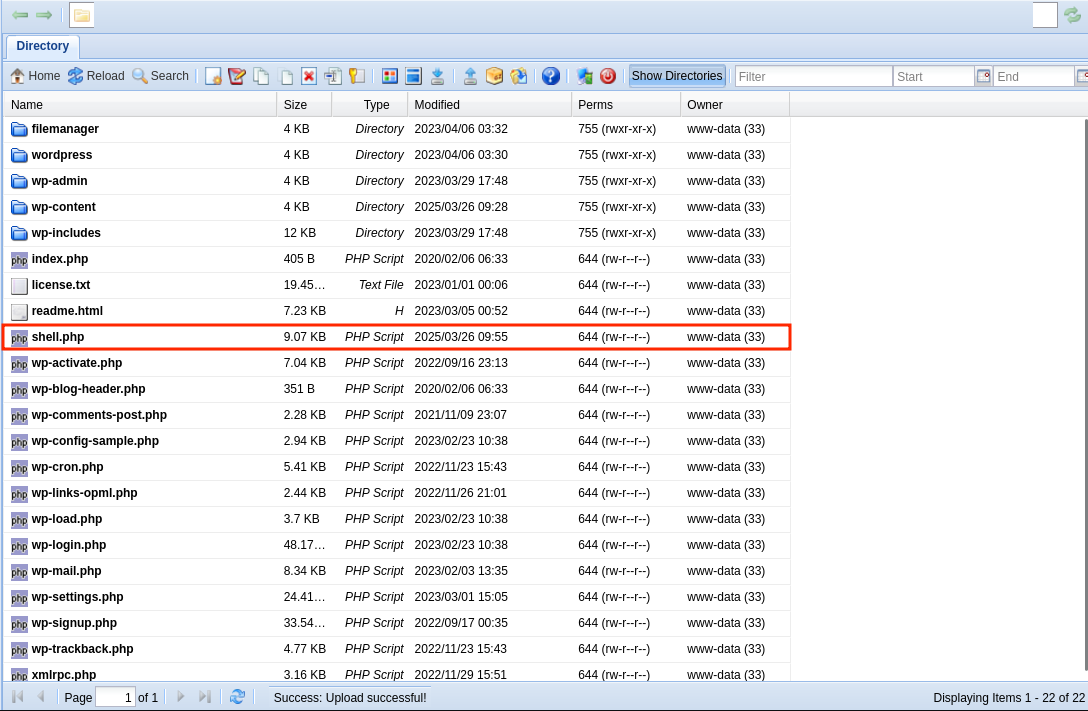Sort by the Name column header
The width and height of the screenshot is (1088, 711).
point(140,105)
